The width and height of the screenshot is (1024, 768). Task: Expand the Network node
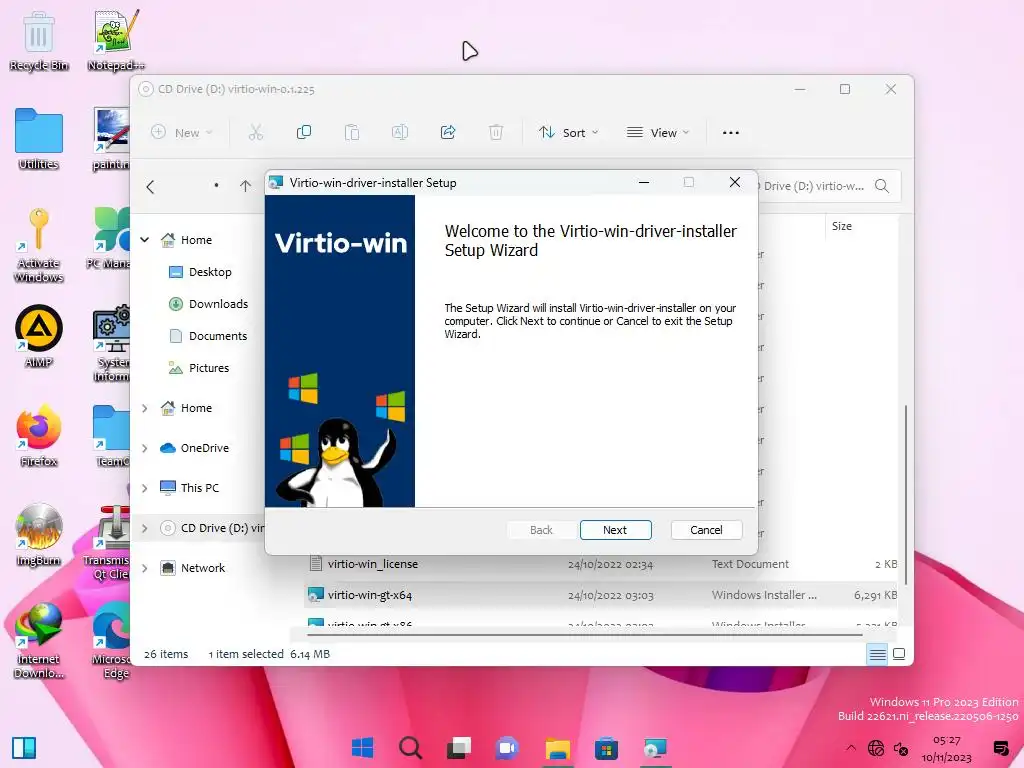(x=144, y=568)
